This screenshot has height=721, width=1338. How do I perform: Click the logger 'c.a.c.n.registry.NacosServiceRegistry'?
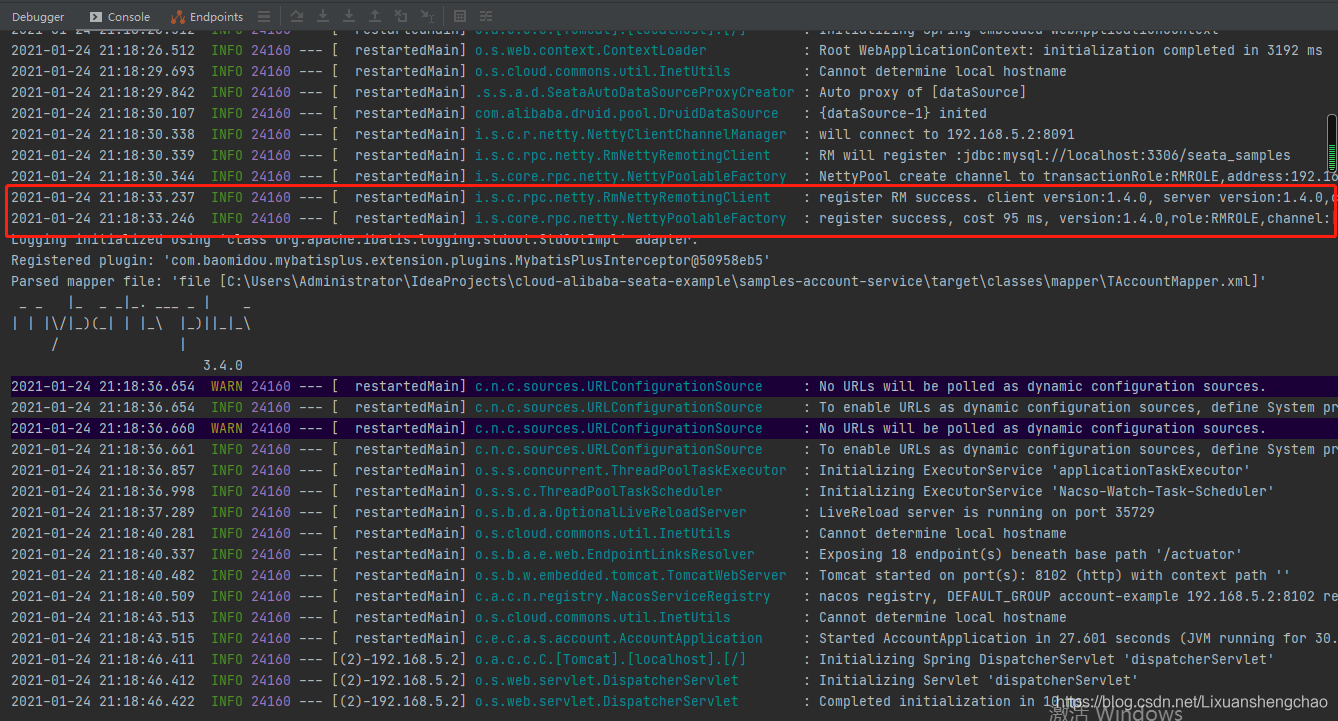(622, 596)
